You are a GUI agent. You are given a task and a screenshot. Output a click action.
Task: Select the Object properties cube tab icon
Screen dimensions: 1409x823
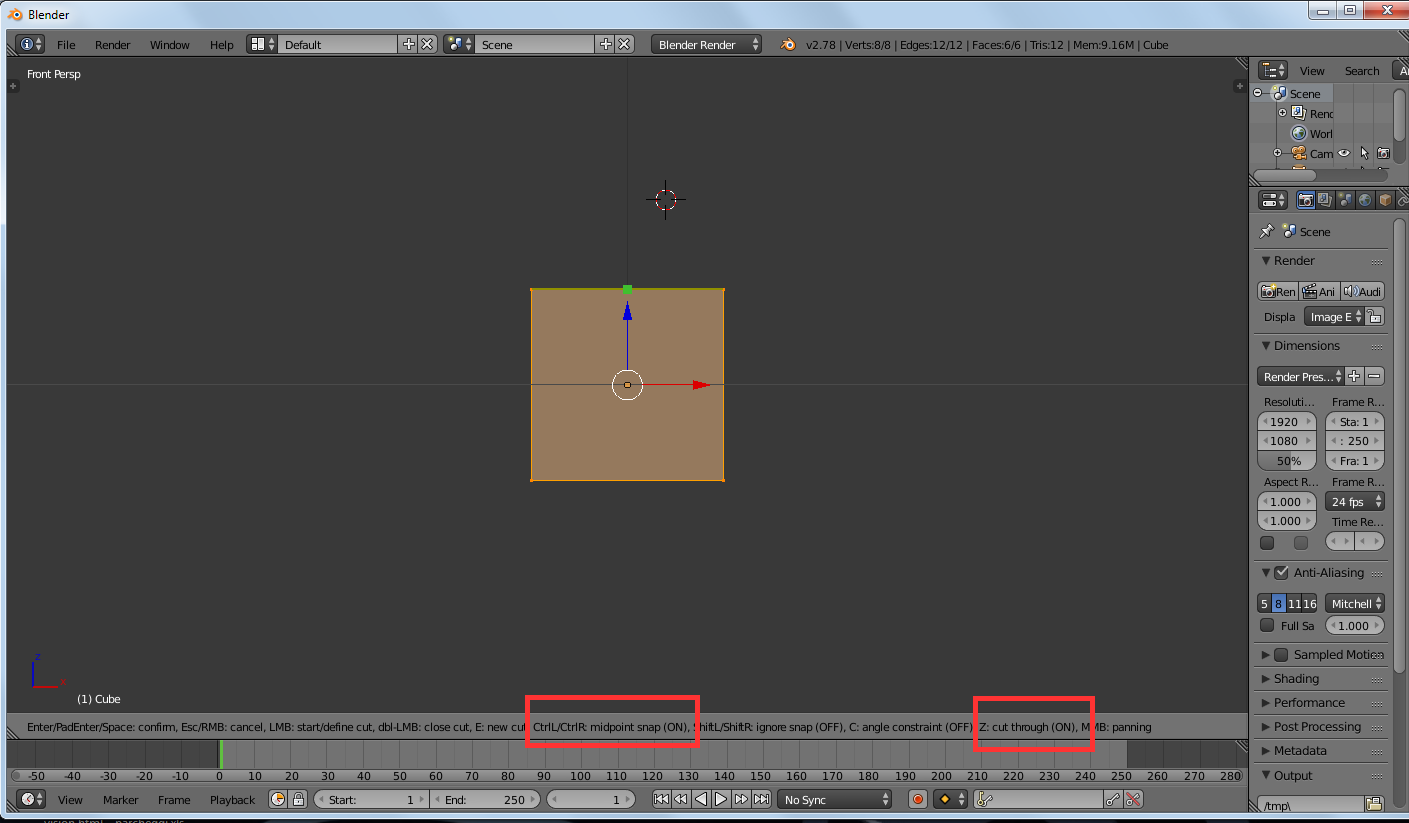(x=1385, y=200)
